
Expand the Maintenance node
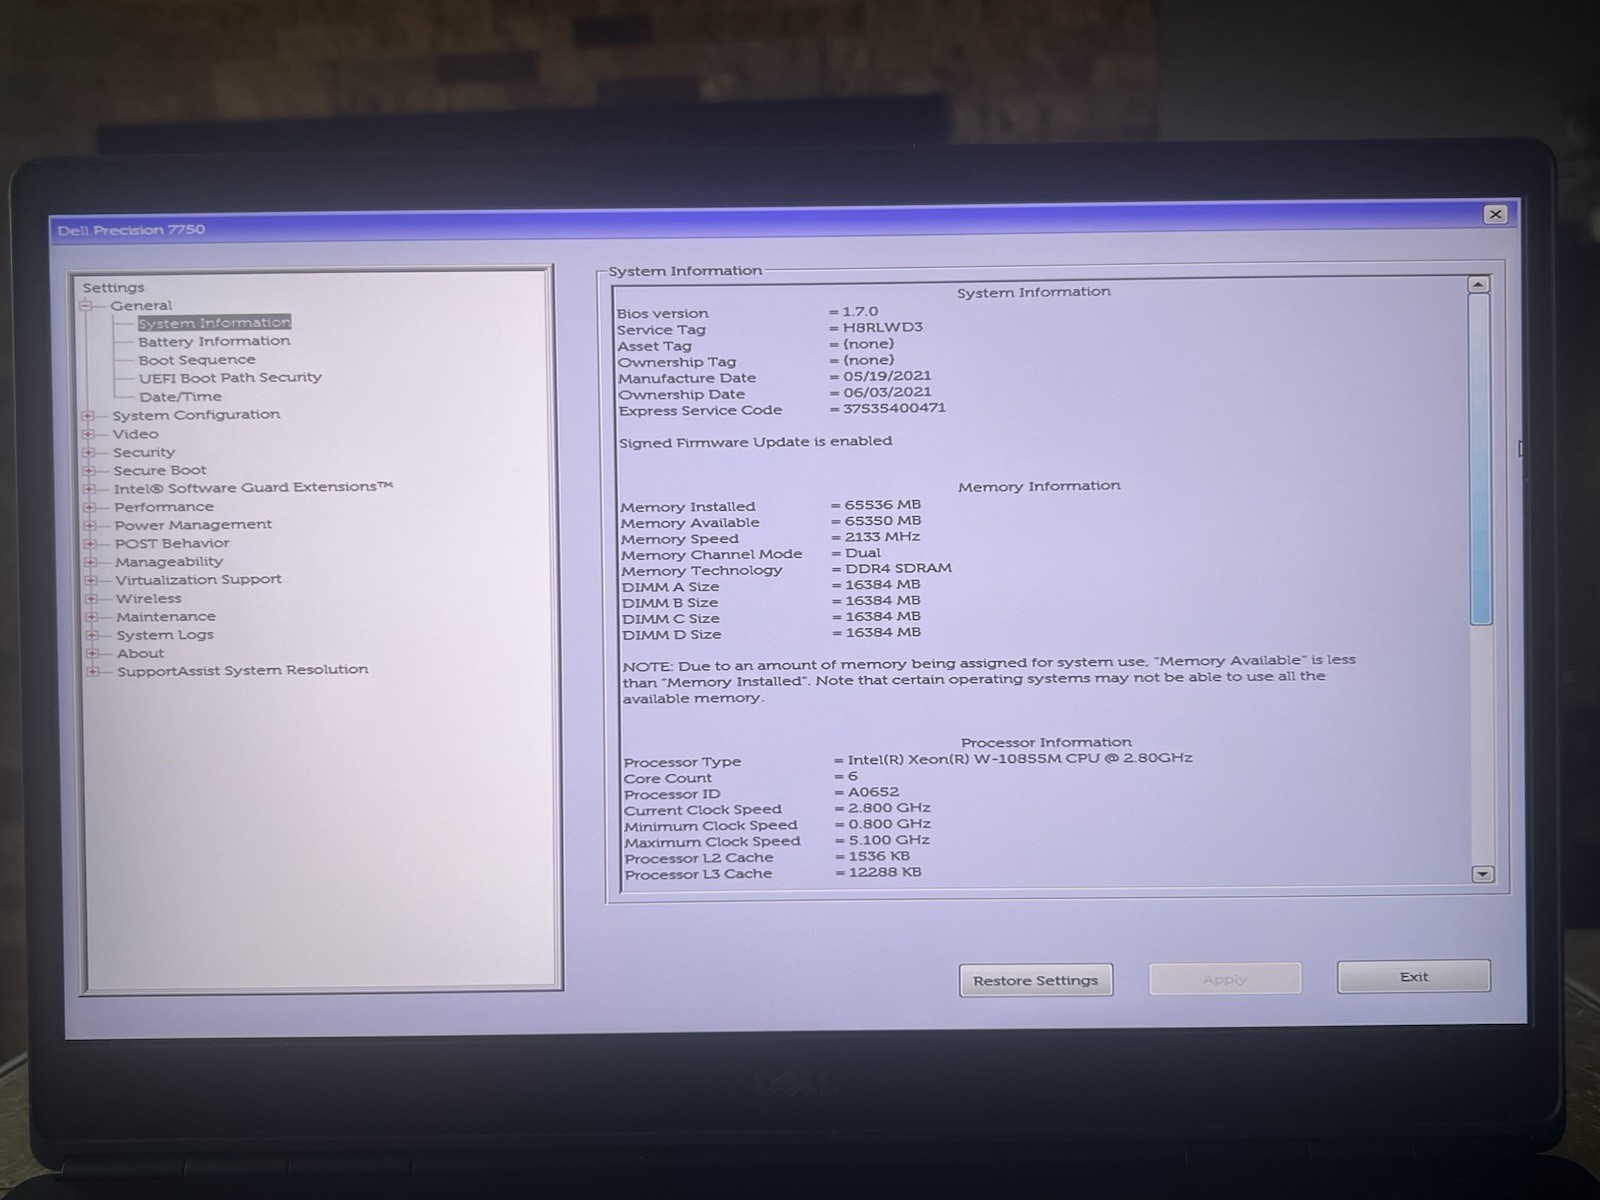pyautogui.click(x=92, y=617)
